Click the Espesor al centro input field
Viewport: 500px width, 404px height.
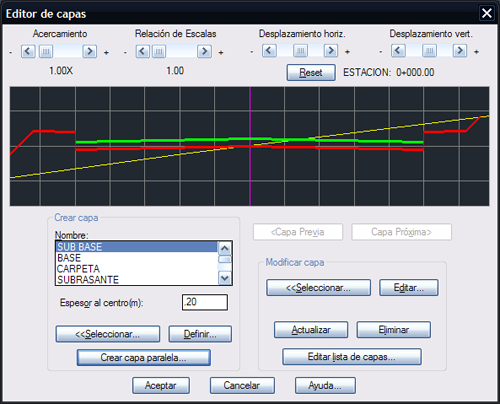coord(205,302)
